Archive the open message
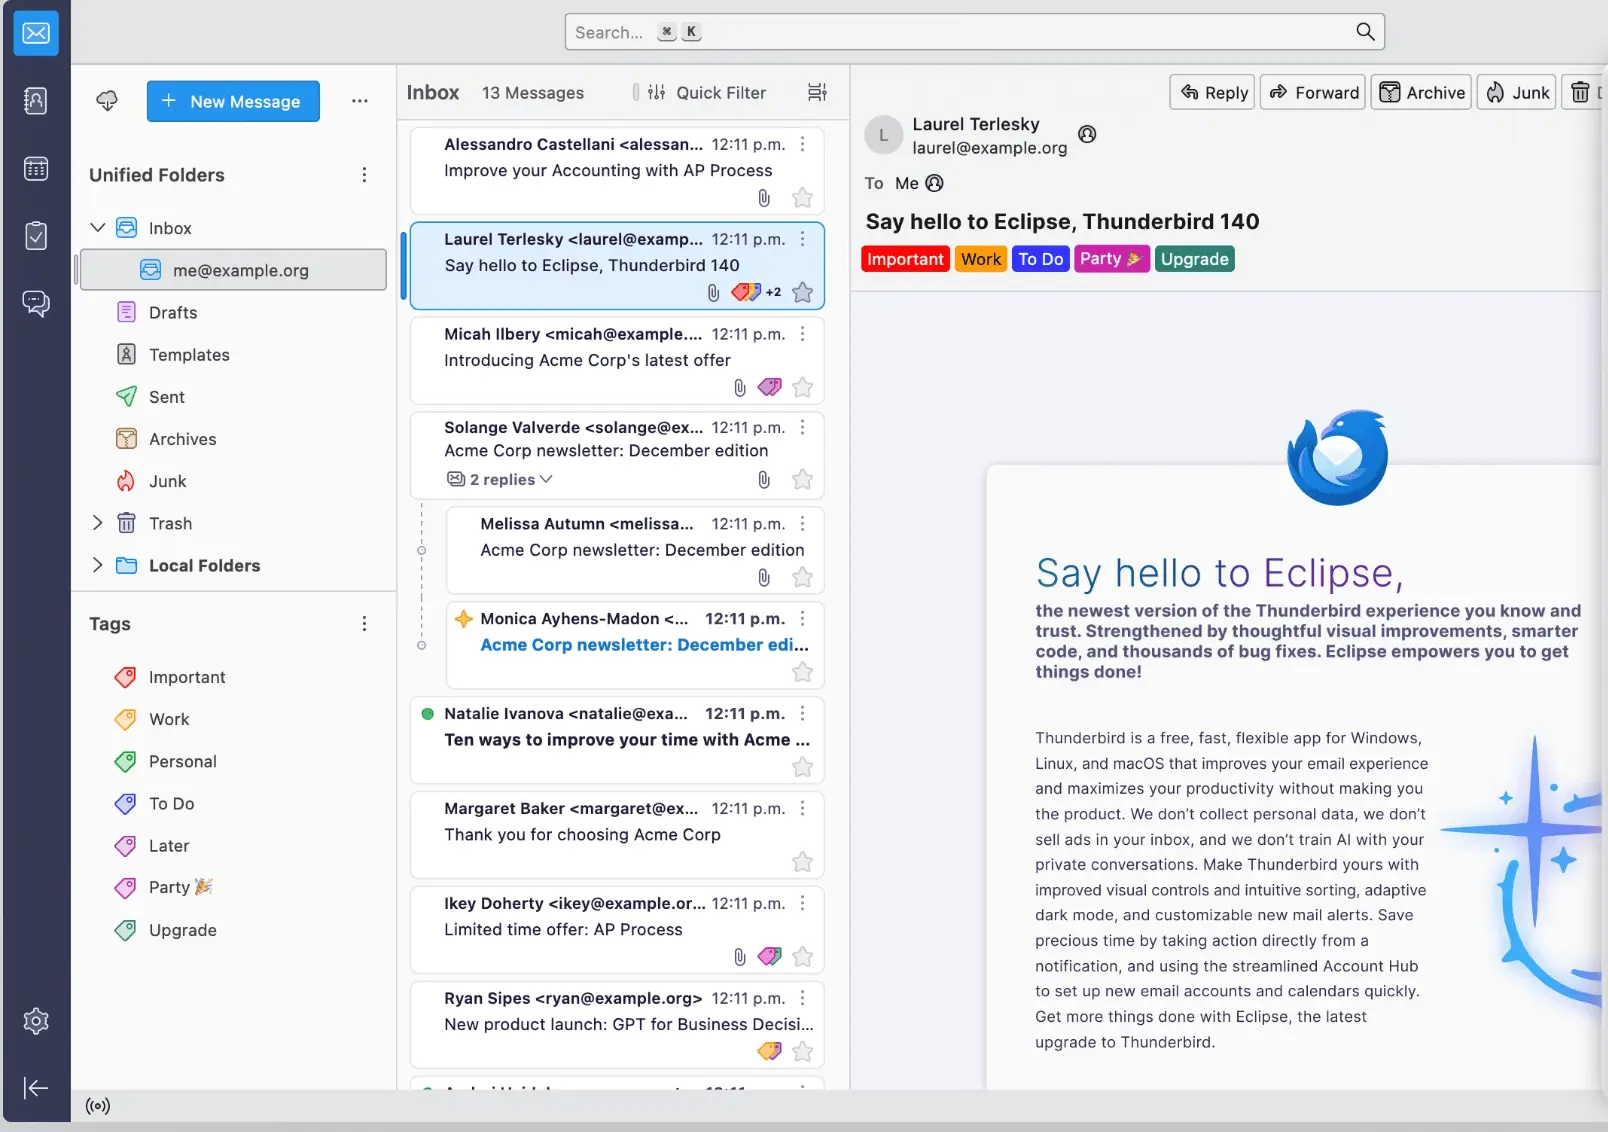Screen dimensions: 1608x1132 [x=1422, y=93]
